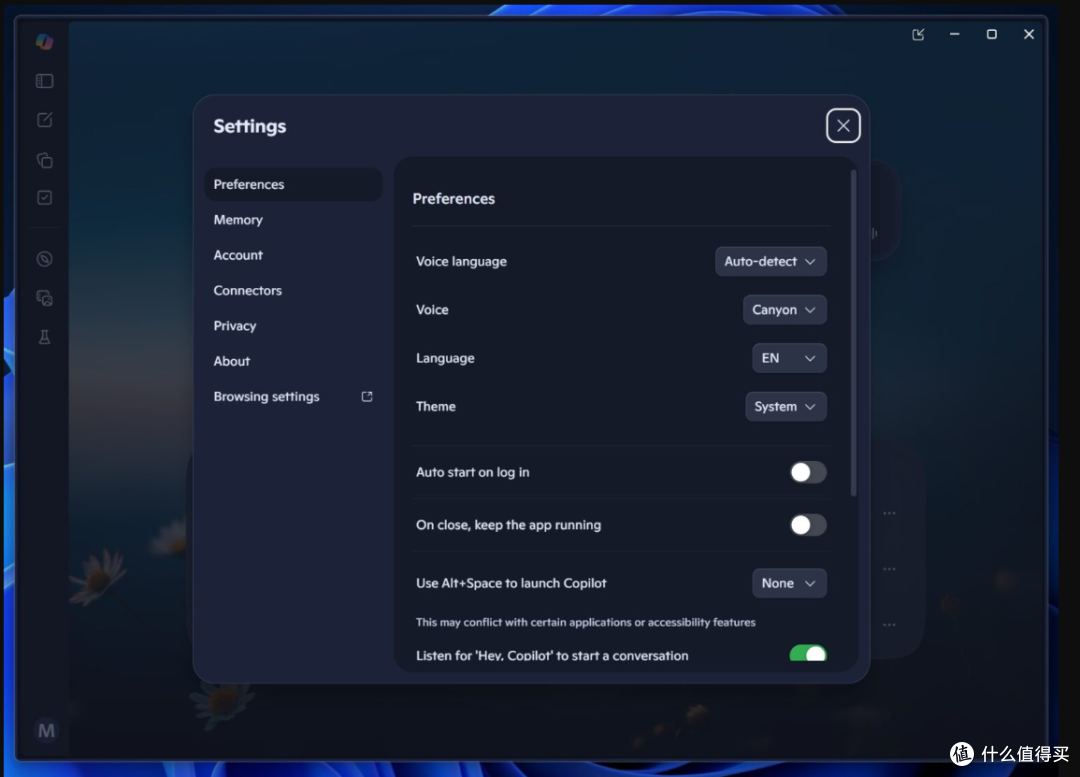Open the Alt+Space shortcut dropdown showing None
Viewport: 1080px width, 777px height.
[x=789, y=583]
